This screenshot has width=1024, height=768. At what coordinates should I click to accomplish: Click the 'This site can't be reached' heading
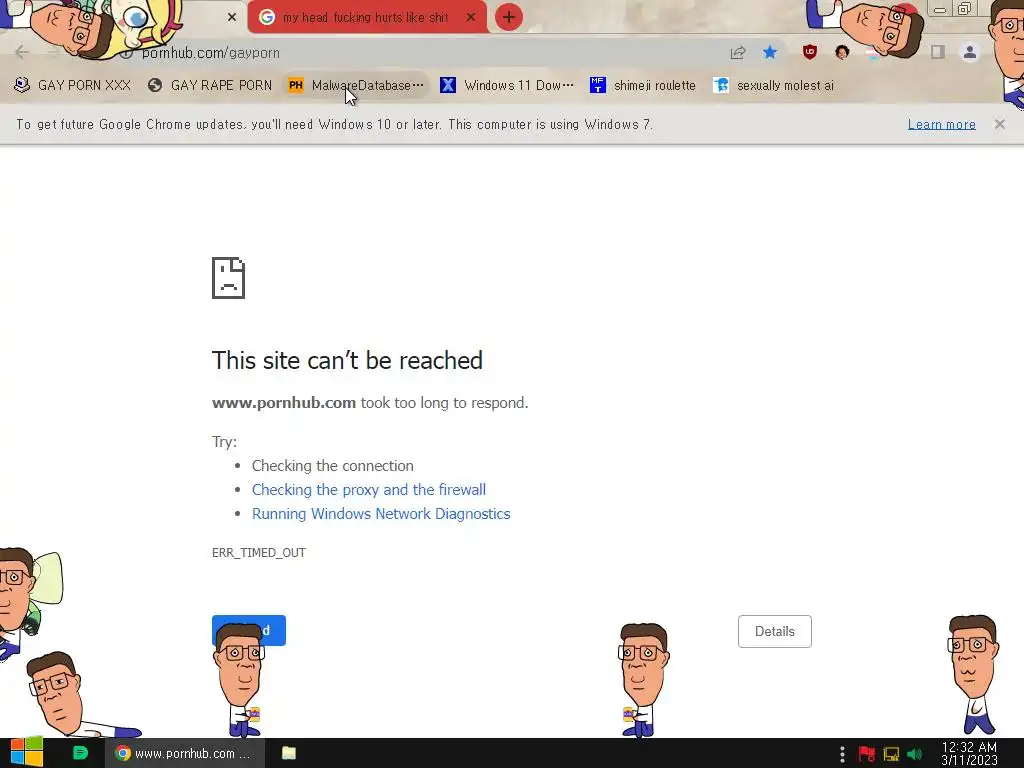(x=347, y=360)
